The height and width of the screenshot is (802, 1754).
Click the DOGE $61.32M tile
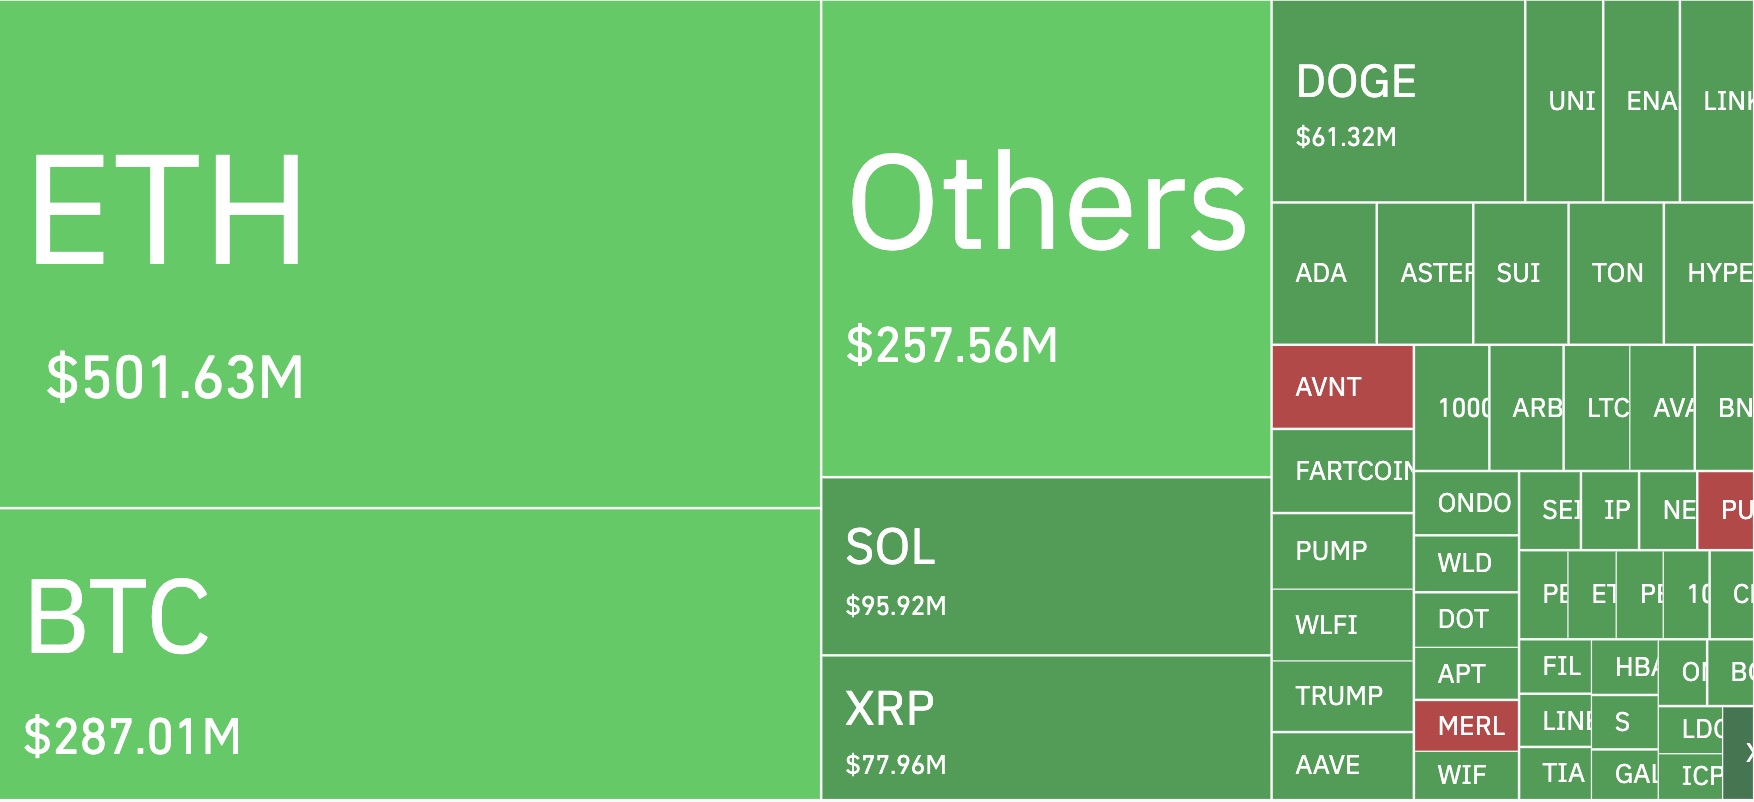click(1398, 102)
